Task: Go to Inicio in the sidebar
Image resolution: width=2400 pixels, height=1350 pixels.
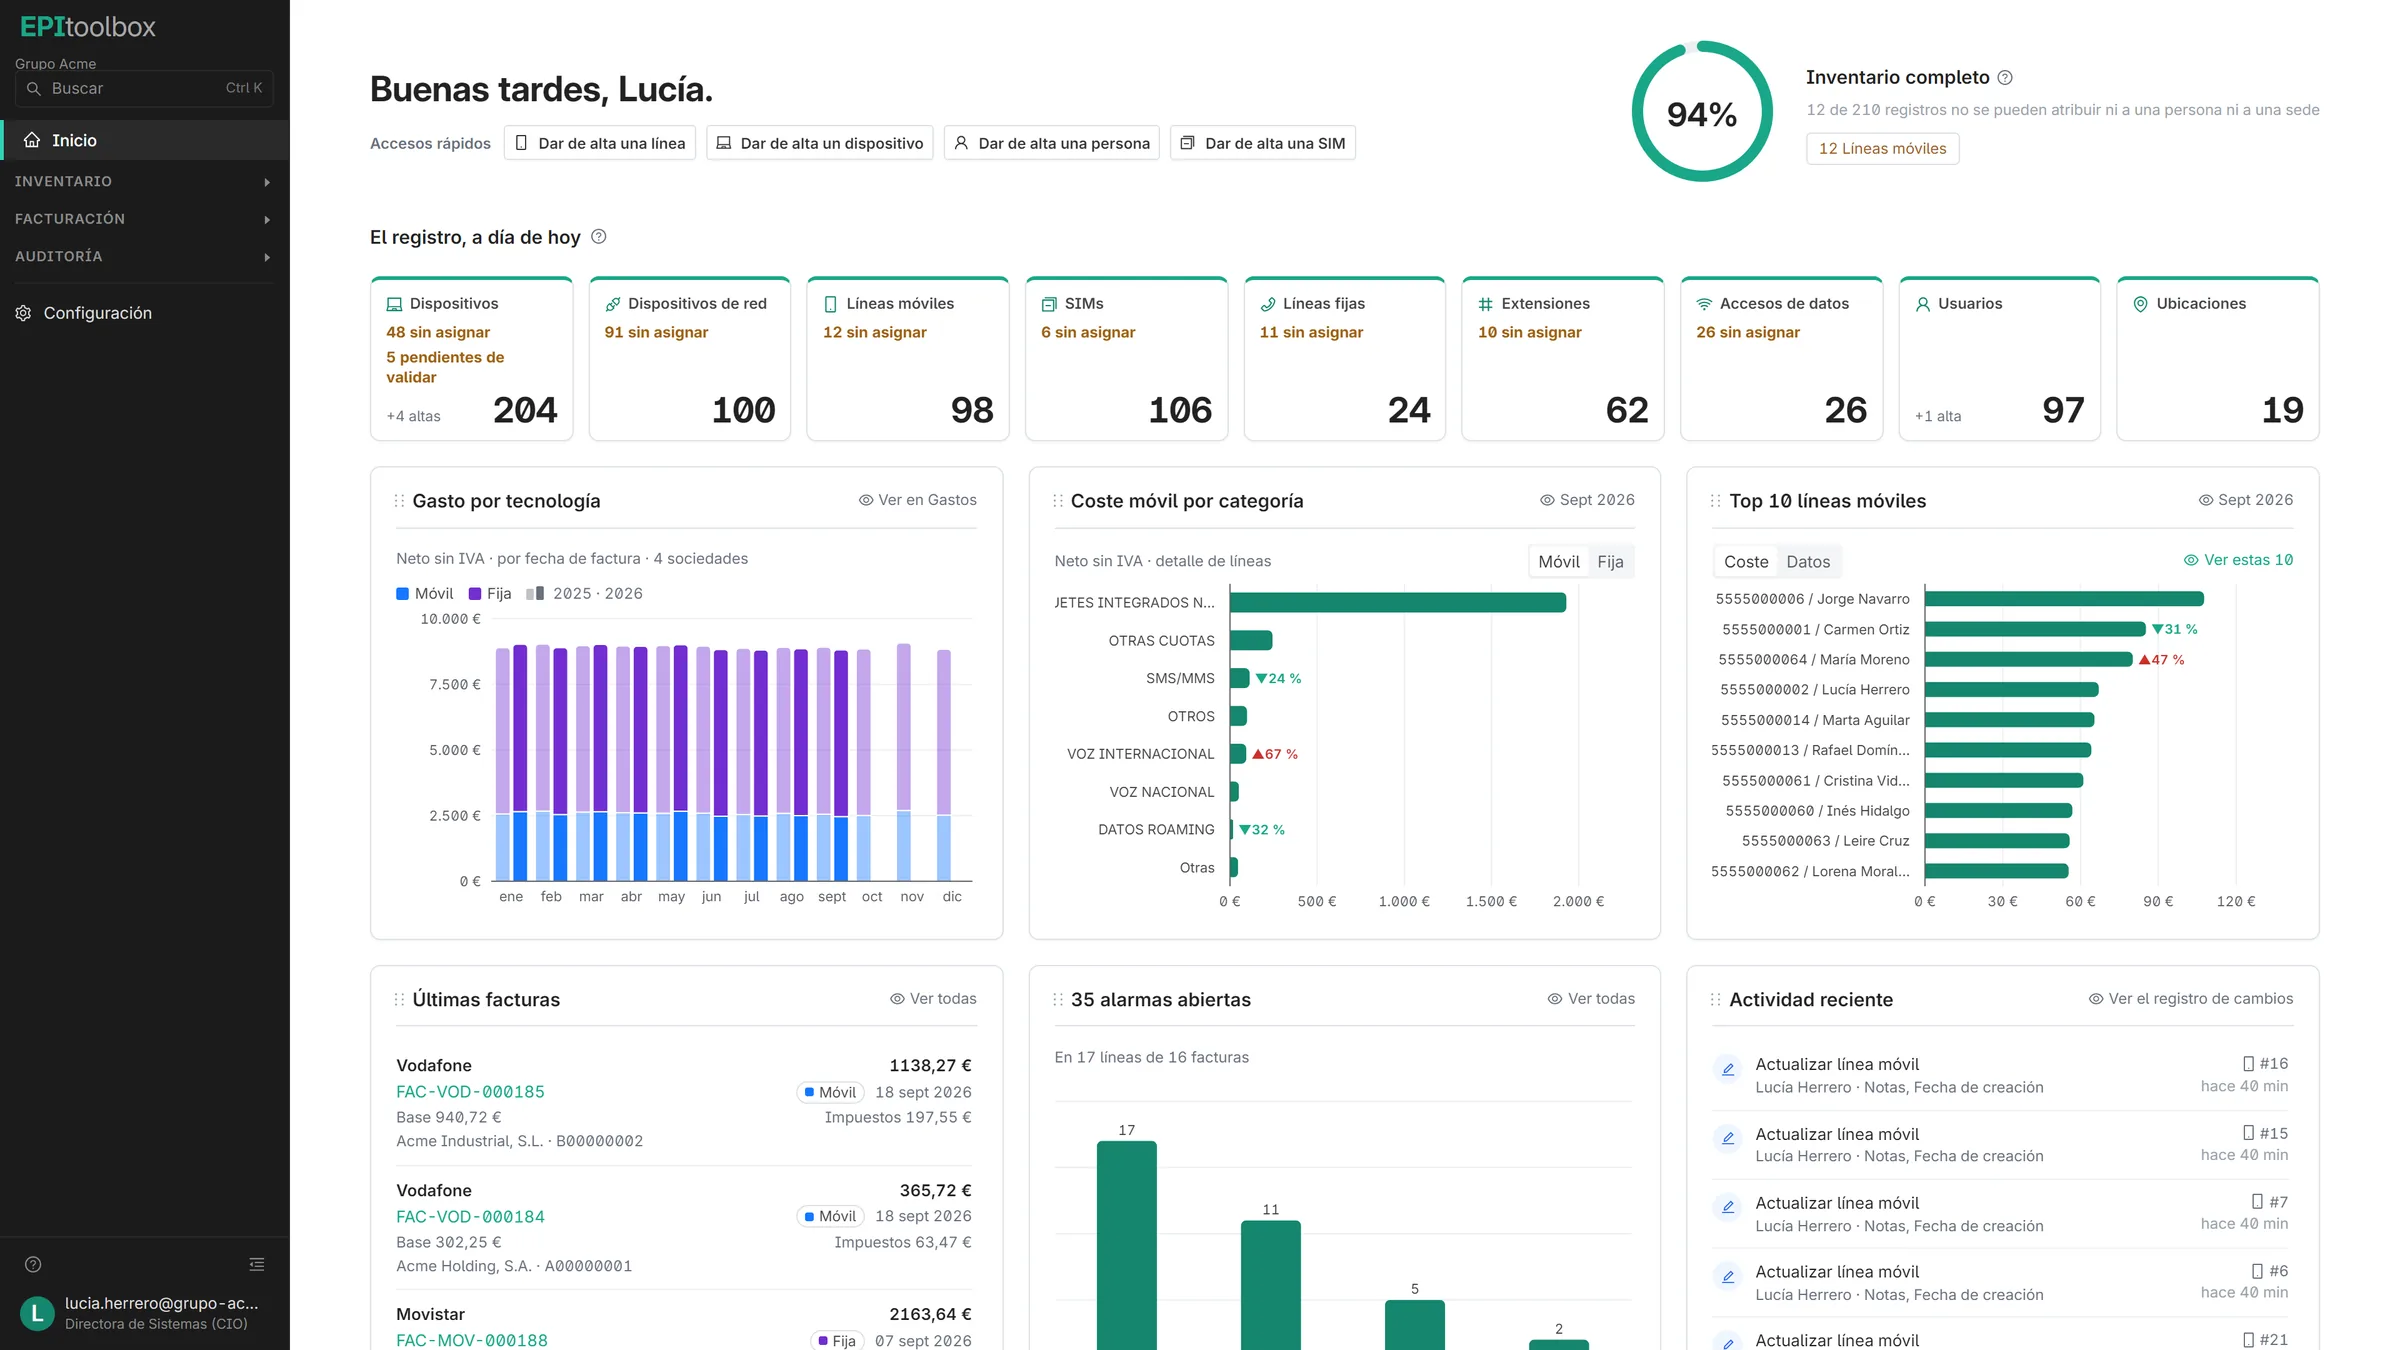Action: 145,141
